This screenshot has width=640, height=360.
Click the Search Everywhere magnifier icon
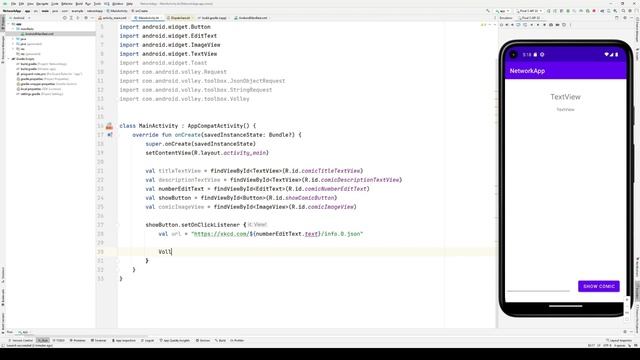pos(623,11)
